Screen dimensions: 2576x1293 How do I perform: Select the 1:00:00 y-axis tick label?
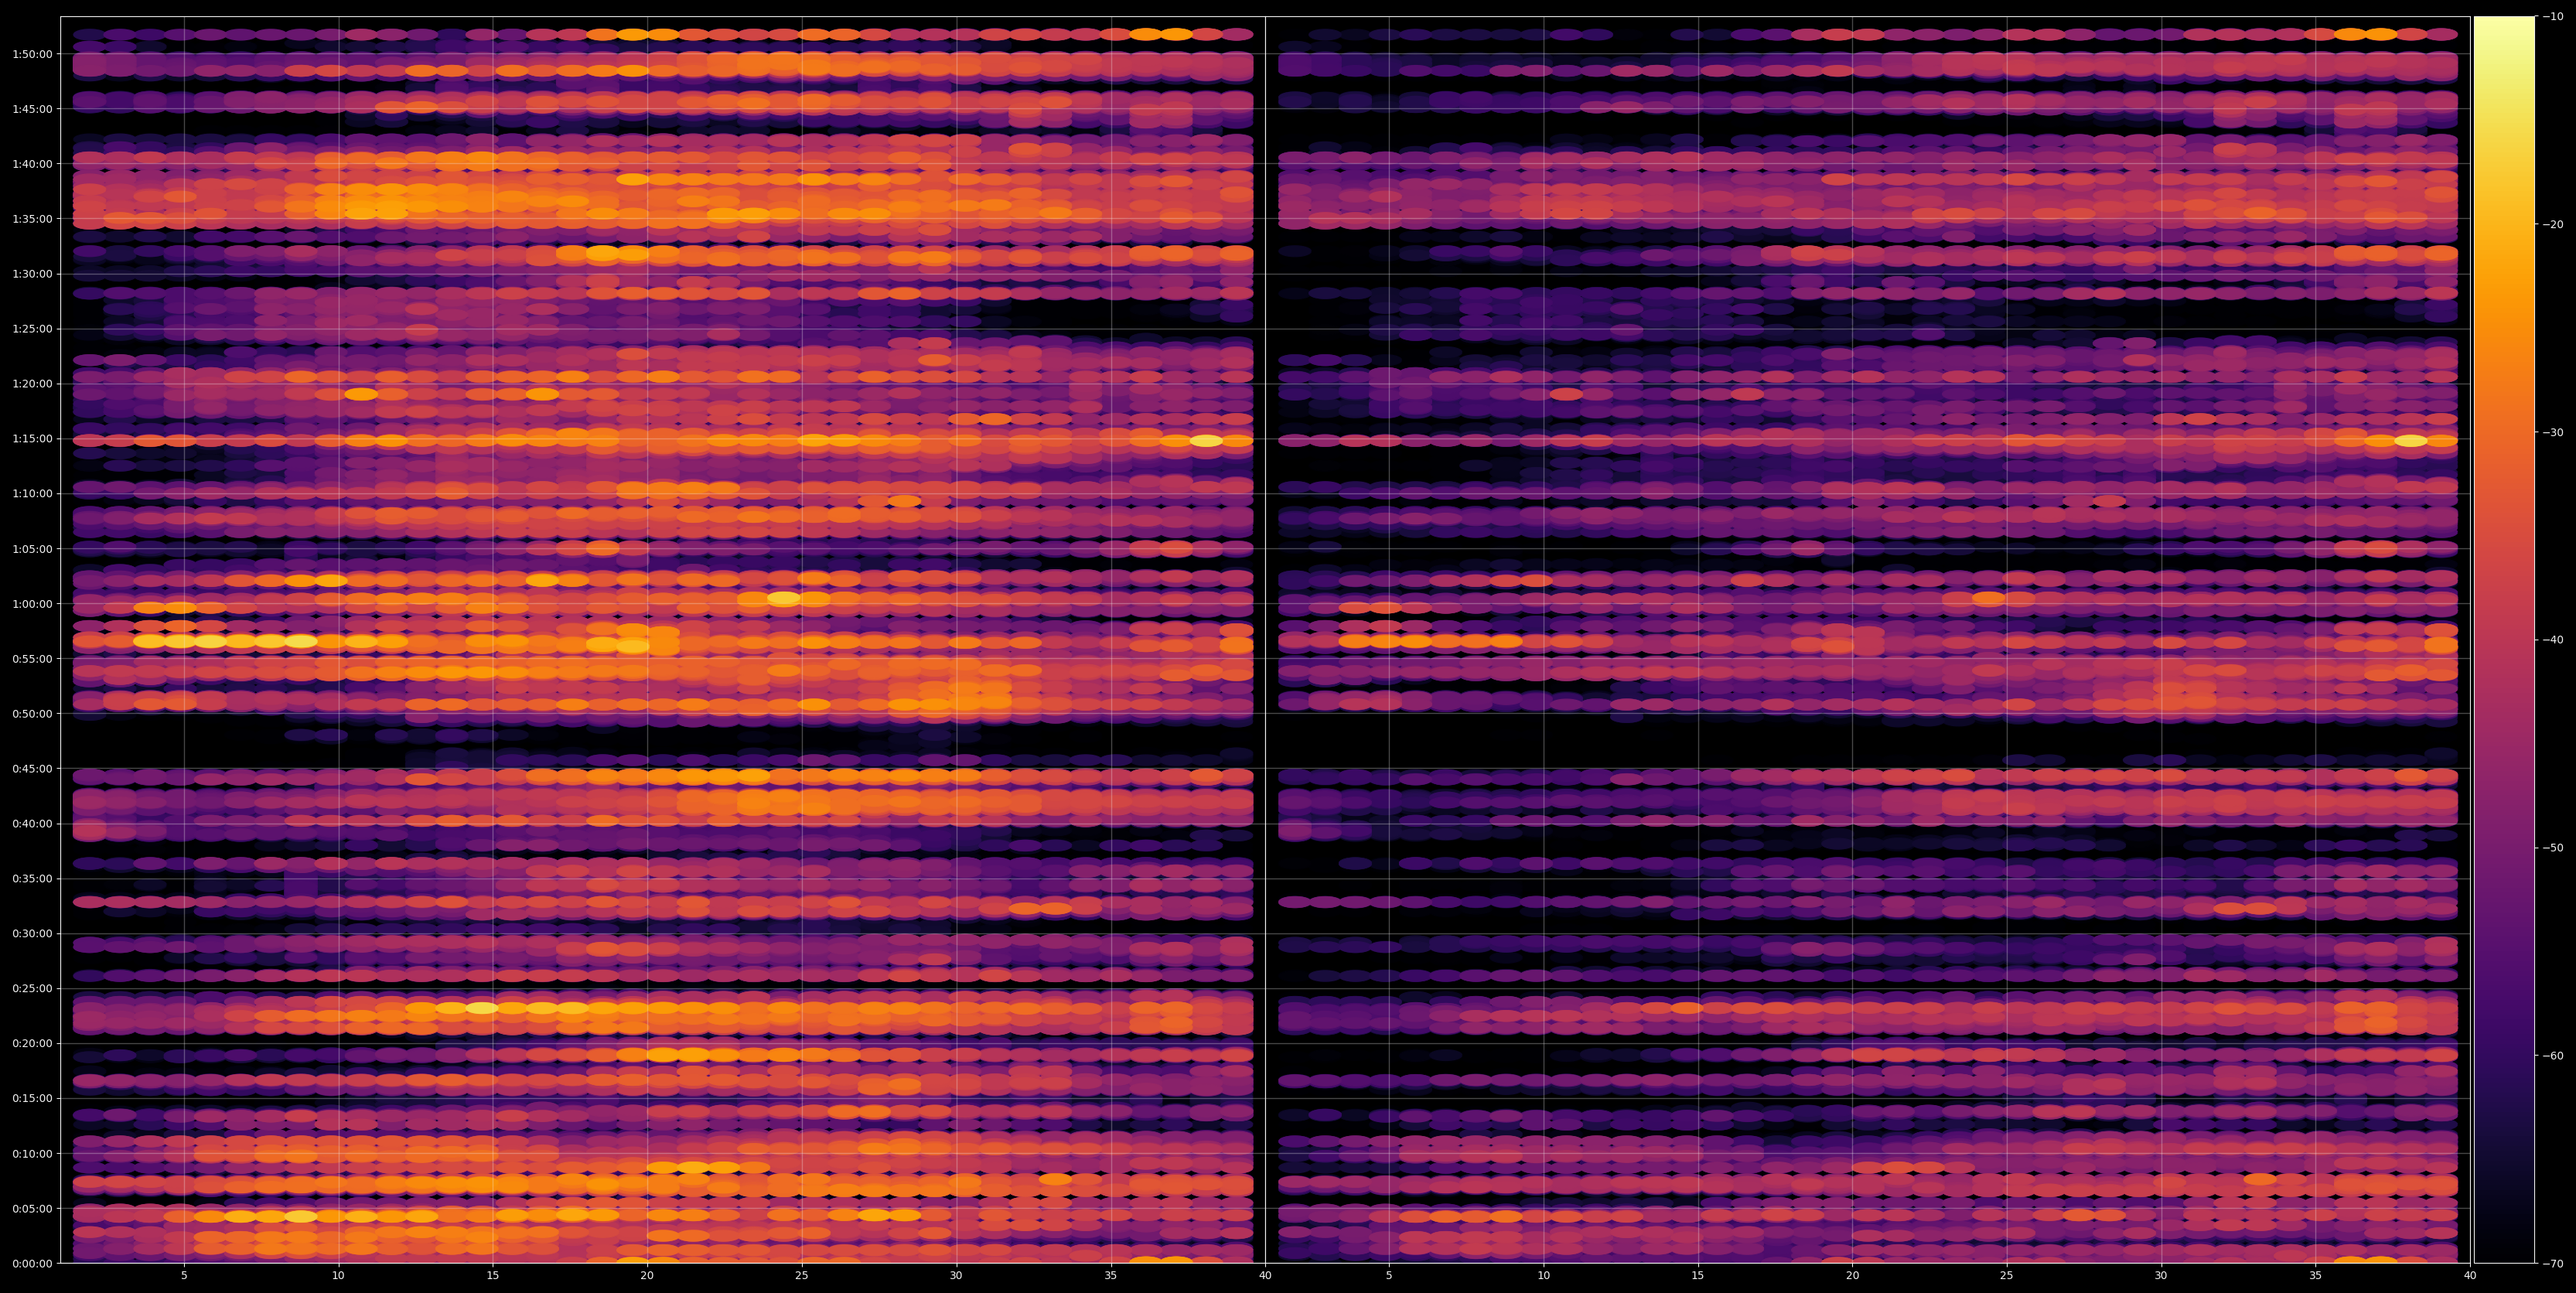point(33,603)
